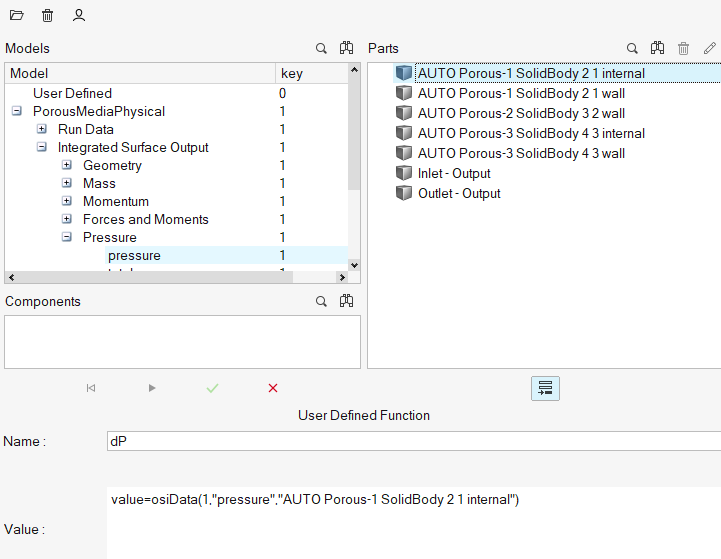Expand the Run Data node
Screen dimensions: 721x559
click(42, 130)
